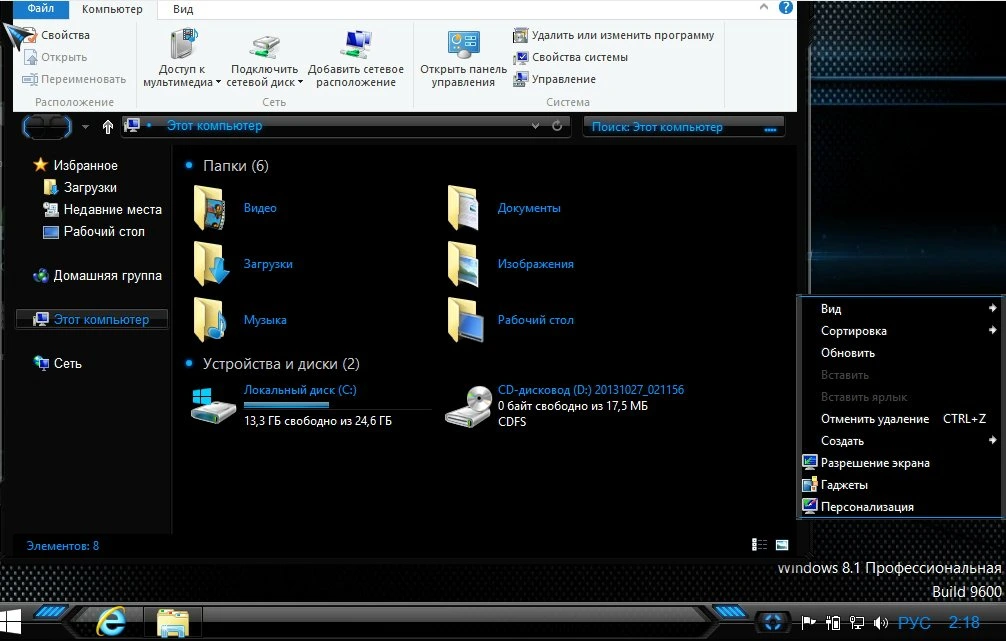Launch Internet Explorer from the taskbar

click(x=111, y=621)
